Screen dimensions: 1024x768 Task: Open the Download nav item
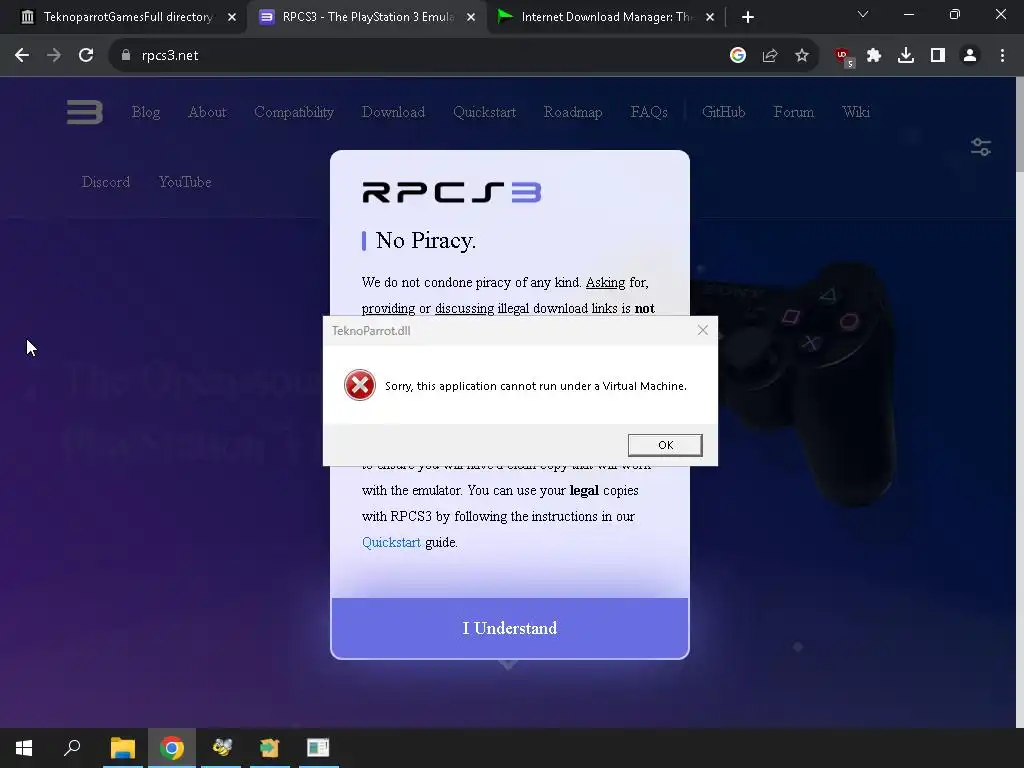[x=393, y=112]
